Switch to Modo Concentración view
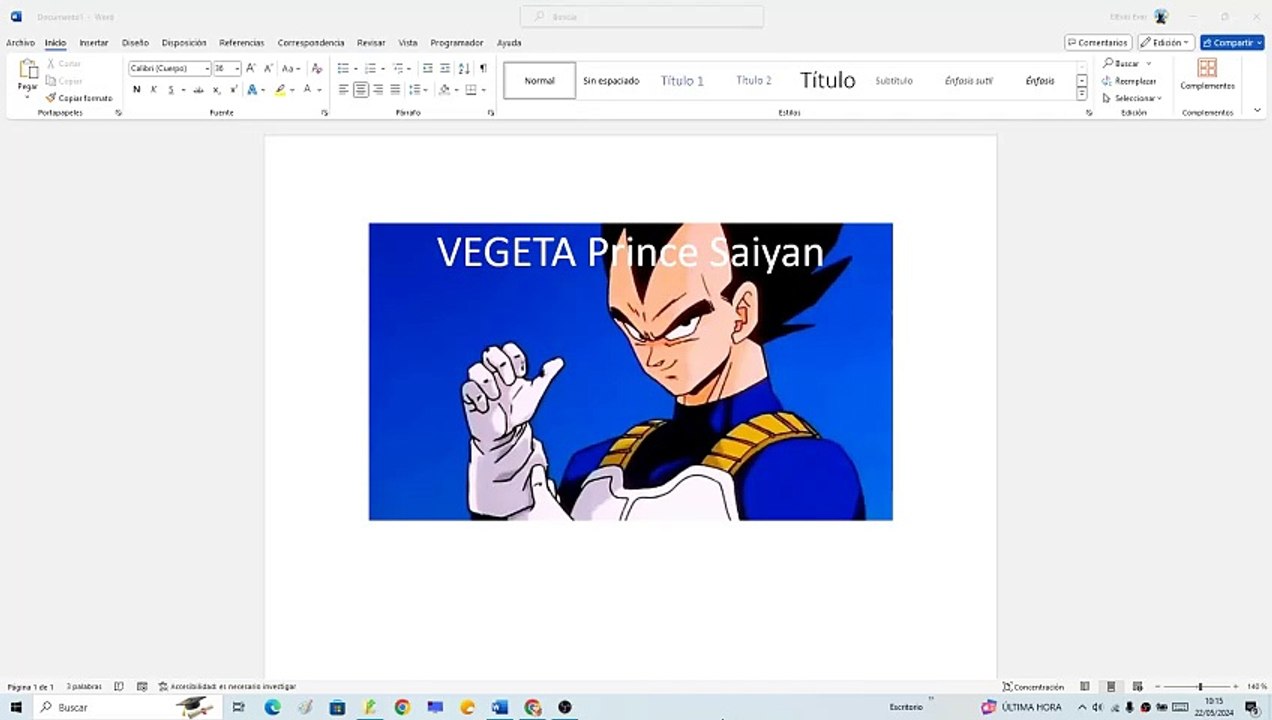The height and width of the screenshot is (720, 1272). [1033, 687]
